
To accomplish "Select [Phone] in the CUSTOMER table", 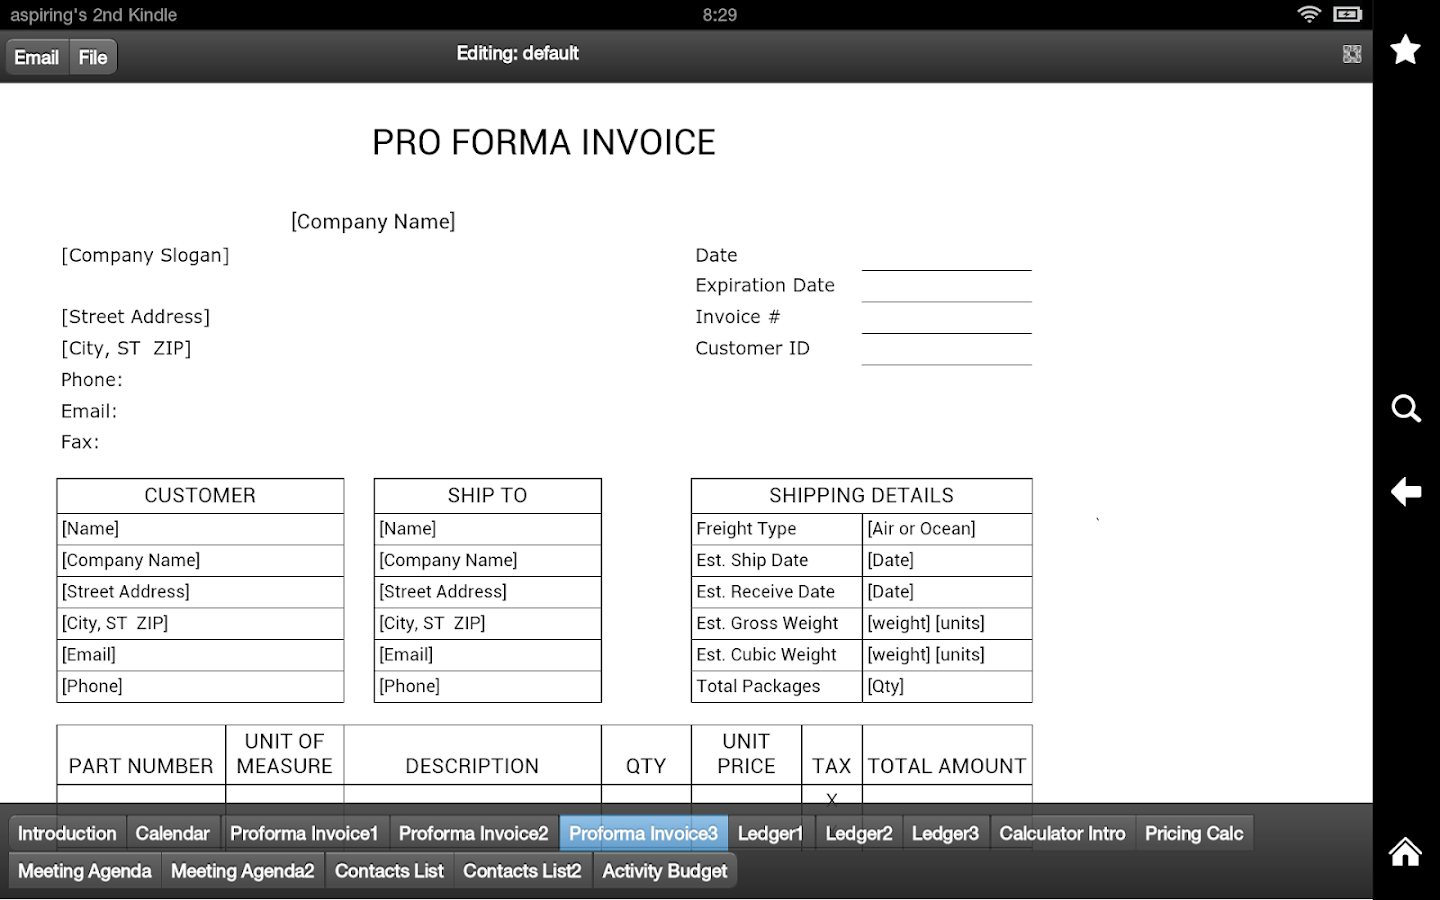I will coord(200,686).
